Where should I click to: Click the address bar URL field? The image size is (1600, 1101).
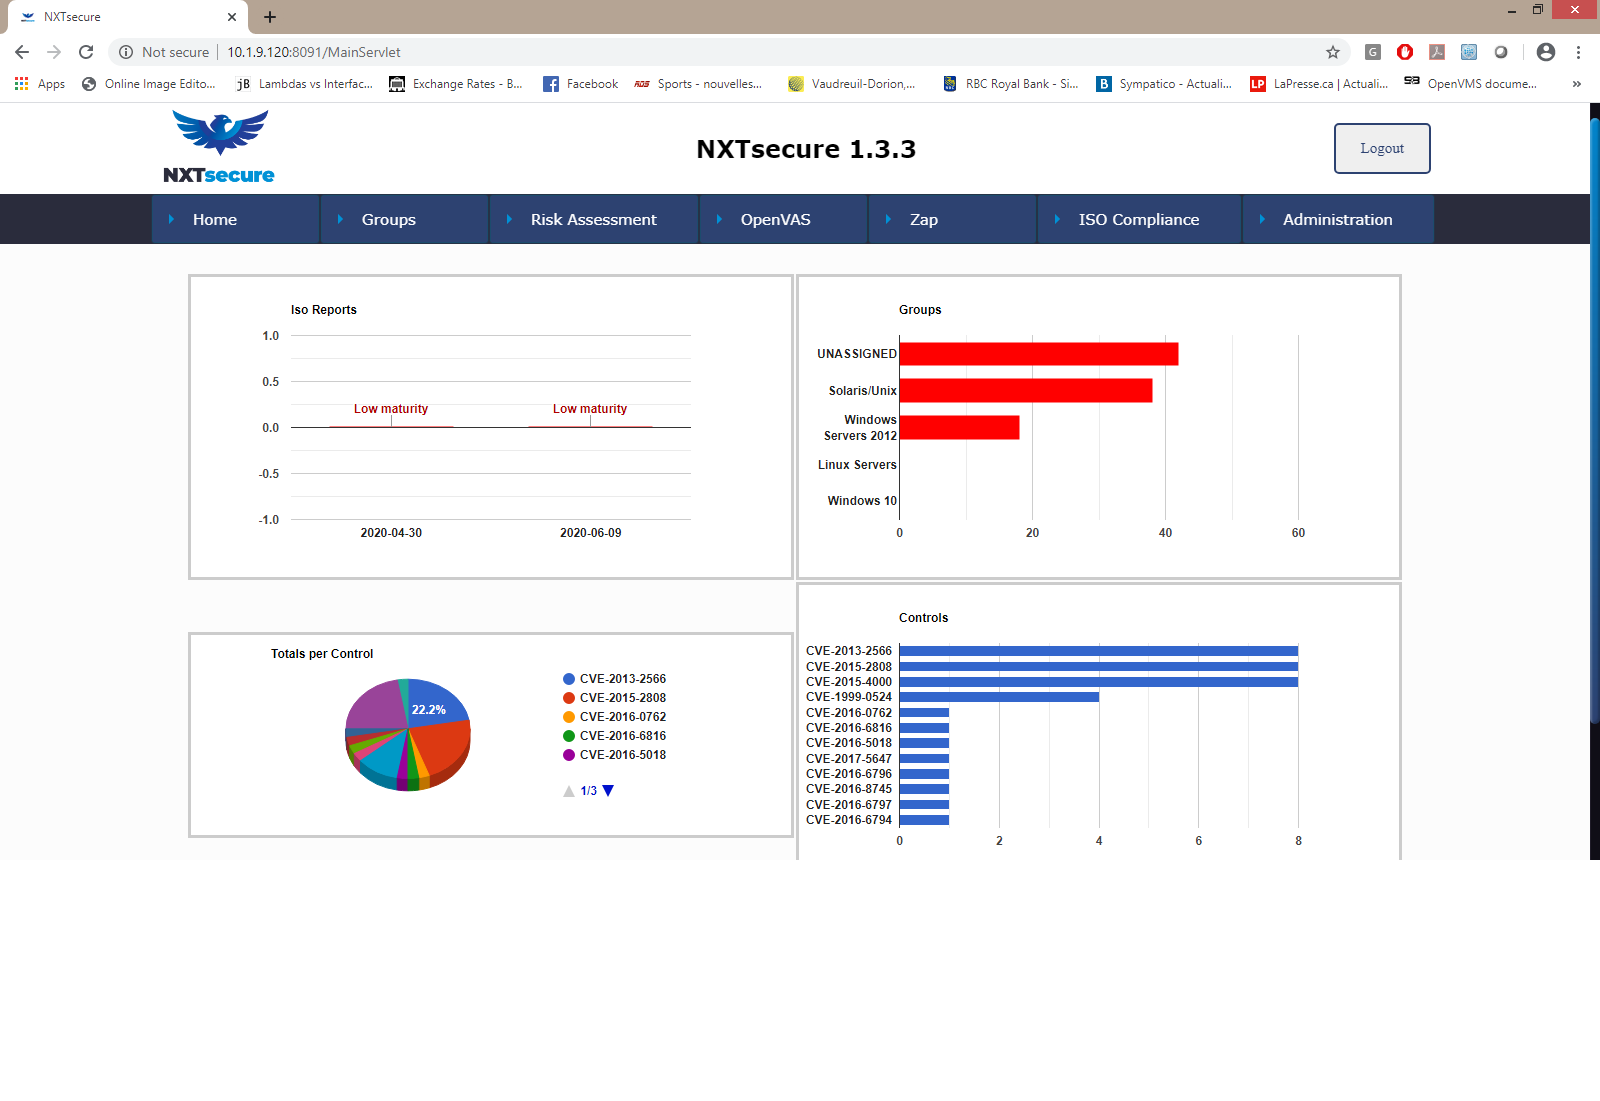click(700, 52)
